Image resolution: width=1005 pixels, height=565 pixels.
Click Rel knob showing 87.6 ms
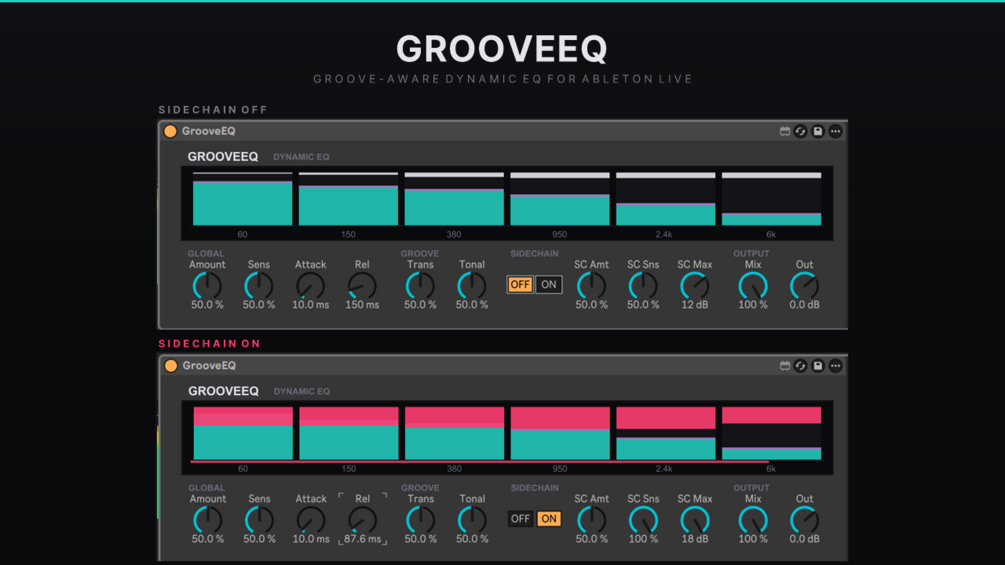pos(363,520)
